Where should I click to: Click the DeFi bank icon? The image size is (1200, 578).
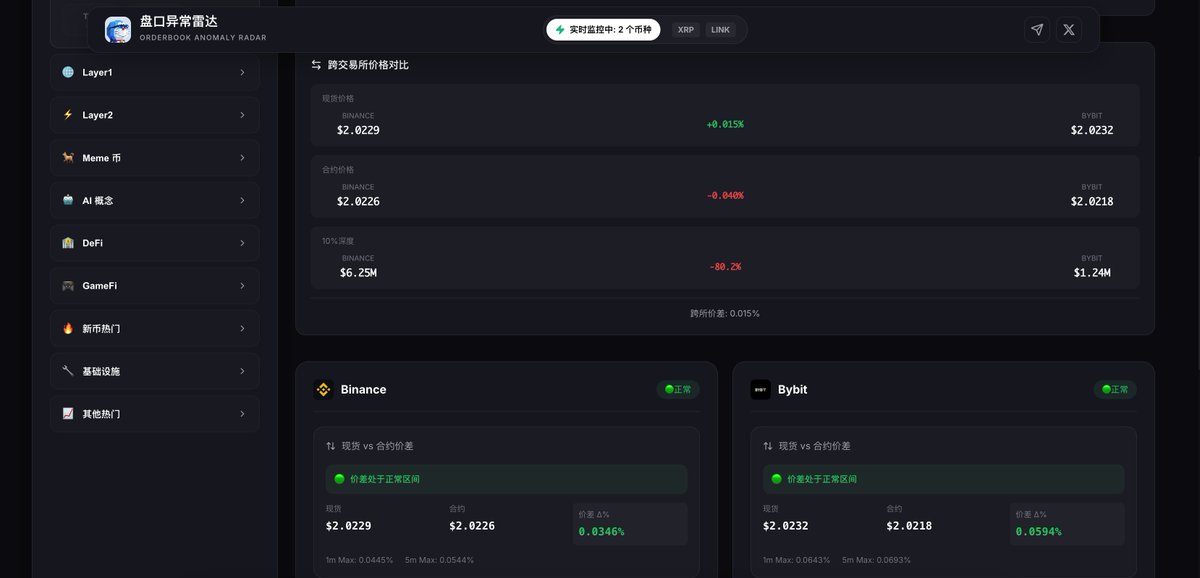pos(68,243)
